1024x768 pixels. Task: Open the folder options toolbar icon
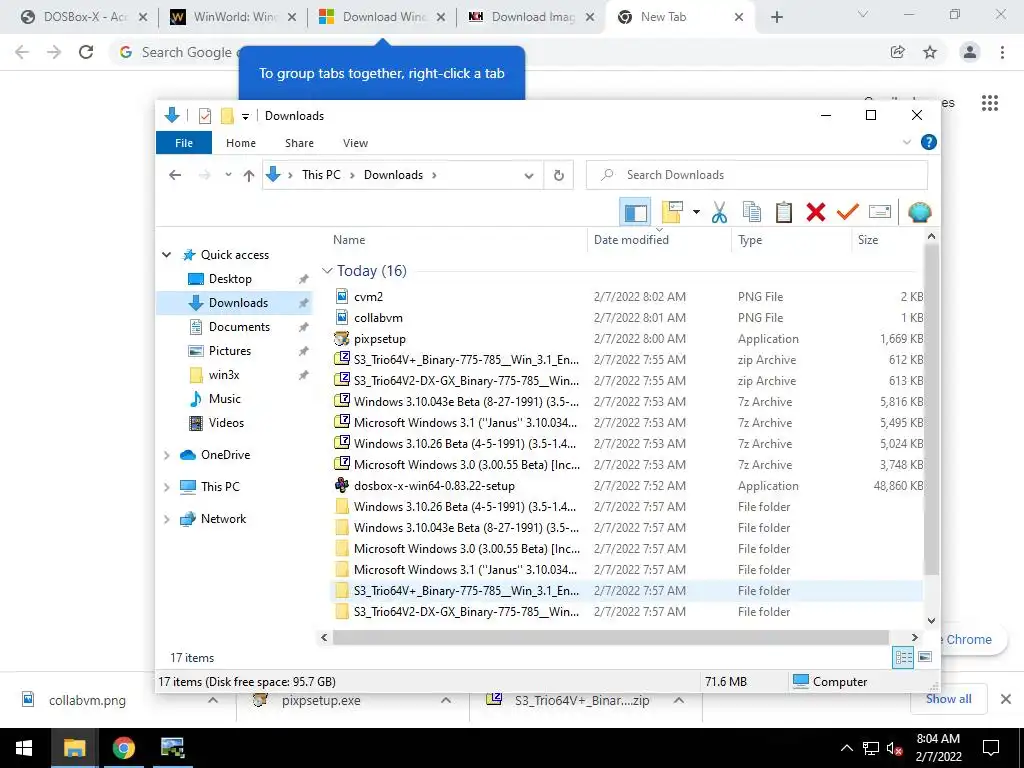click(x=671, y=212)
